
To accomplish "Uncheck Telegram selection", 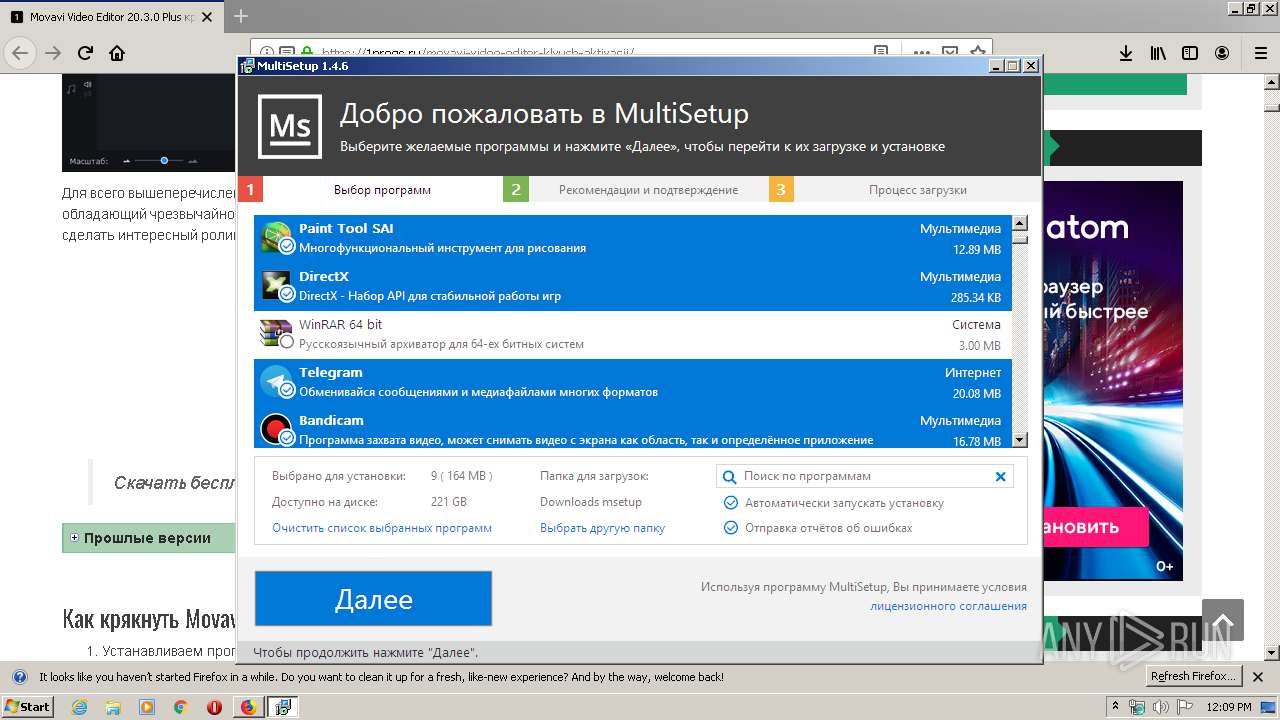I will coord(287,390).
